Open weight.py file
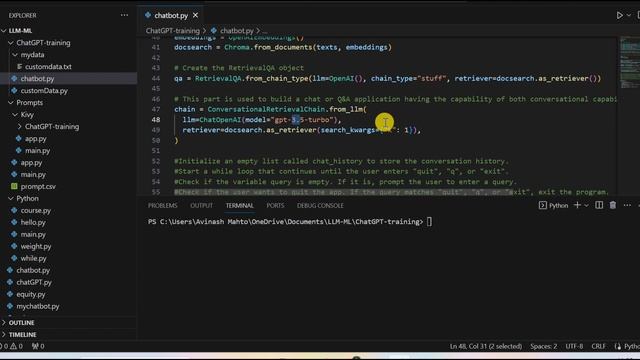The height and width of the screenshot is (360, 640). point(36,247)
